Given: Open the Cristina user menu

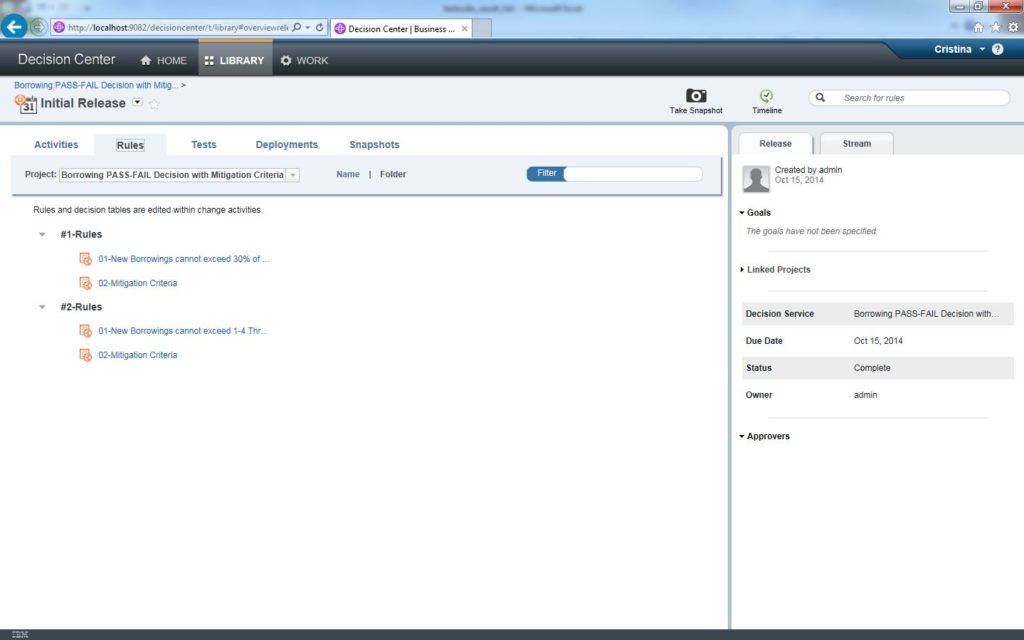Looking at the screenshot, I should tap(960, 49).
